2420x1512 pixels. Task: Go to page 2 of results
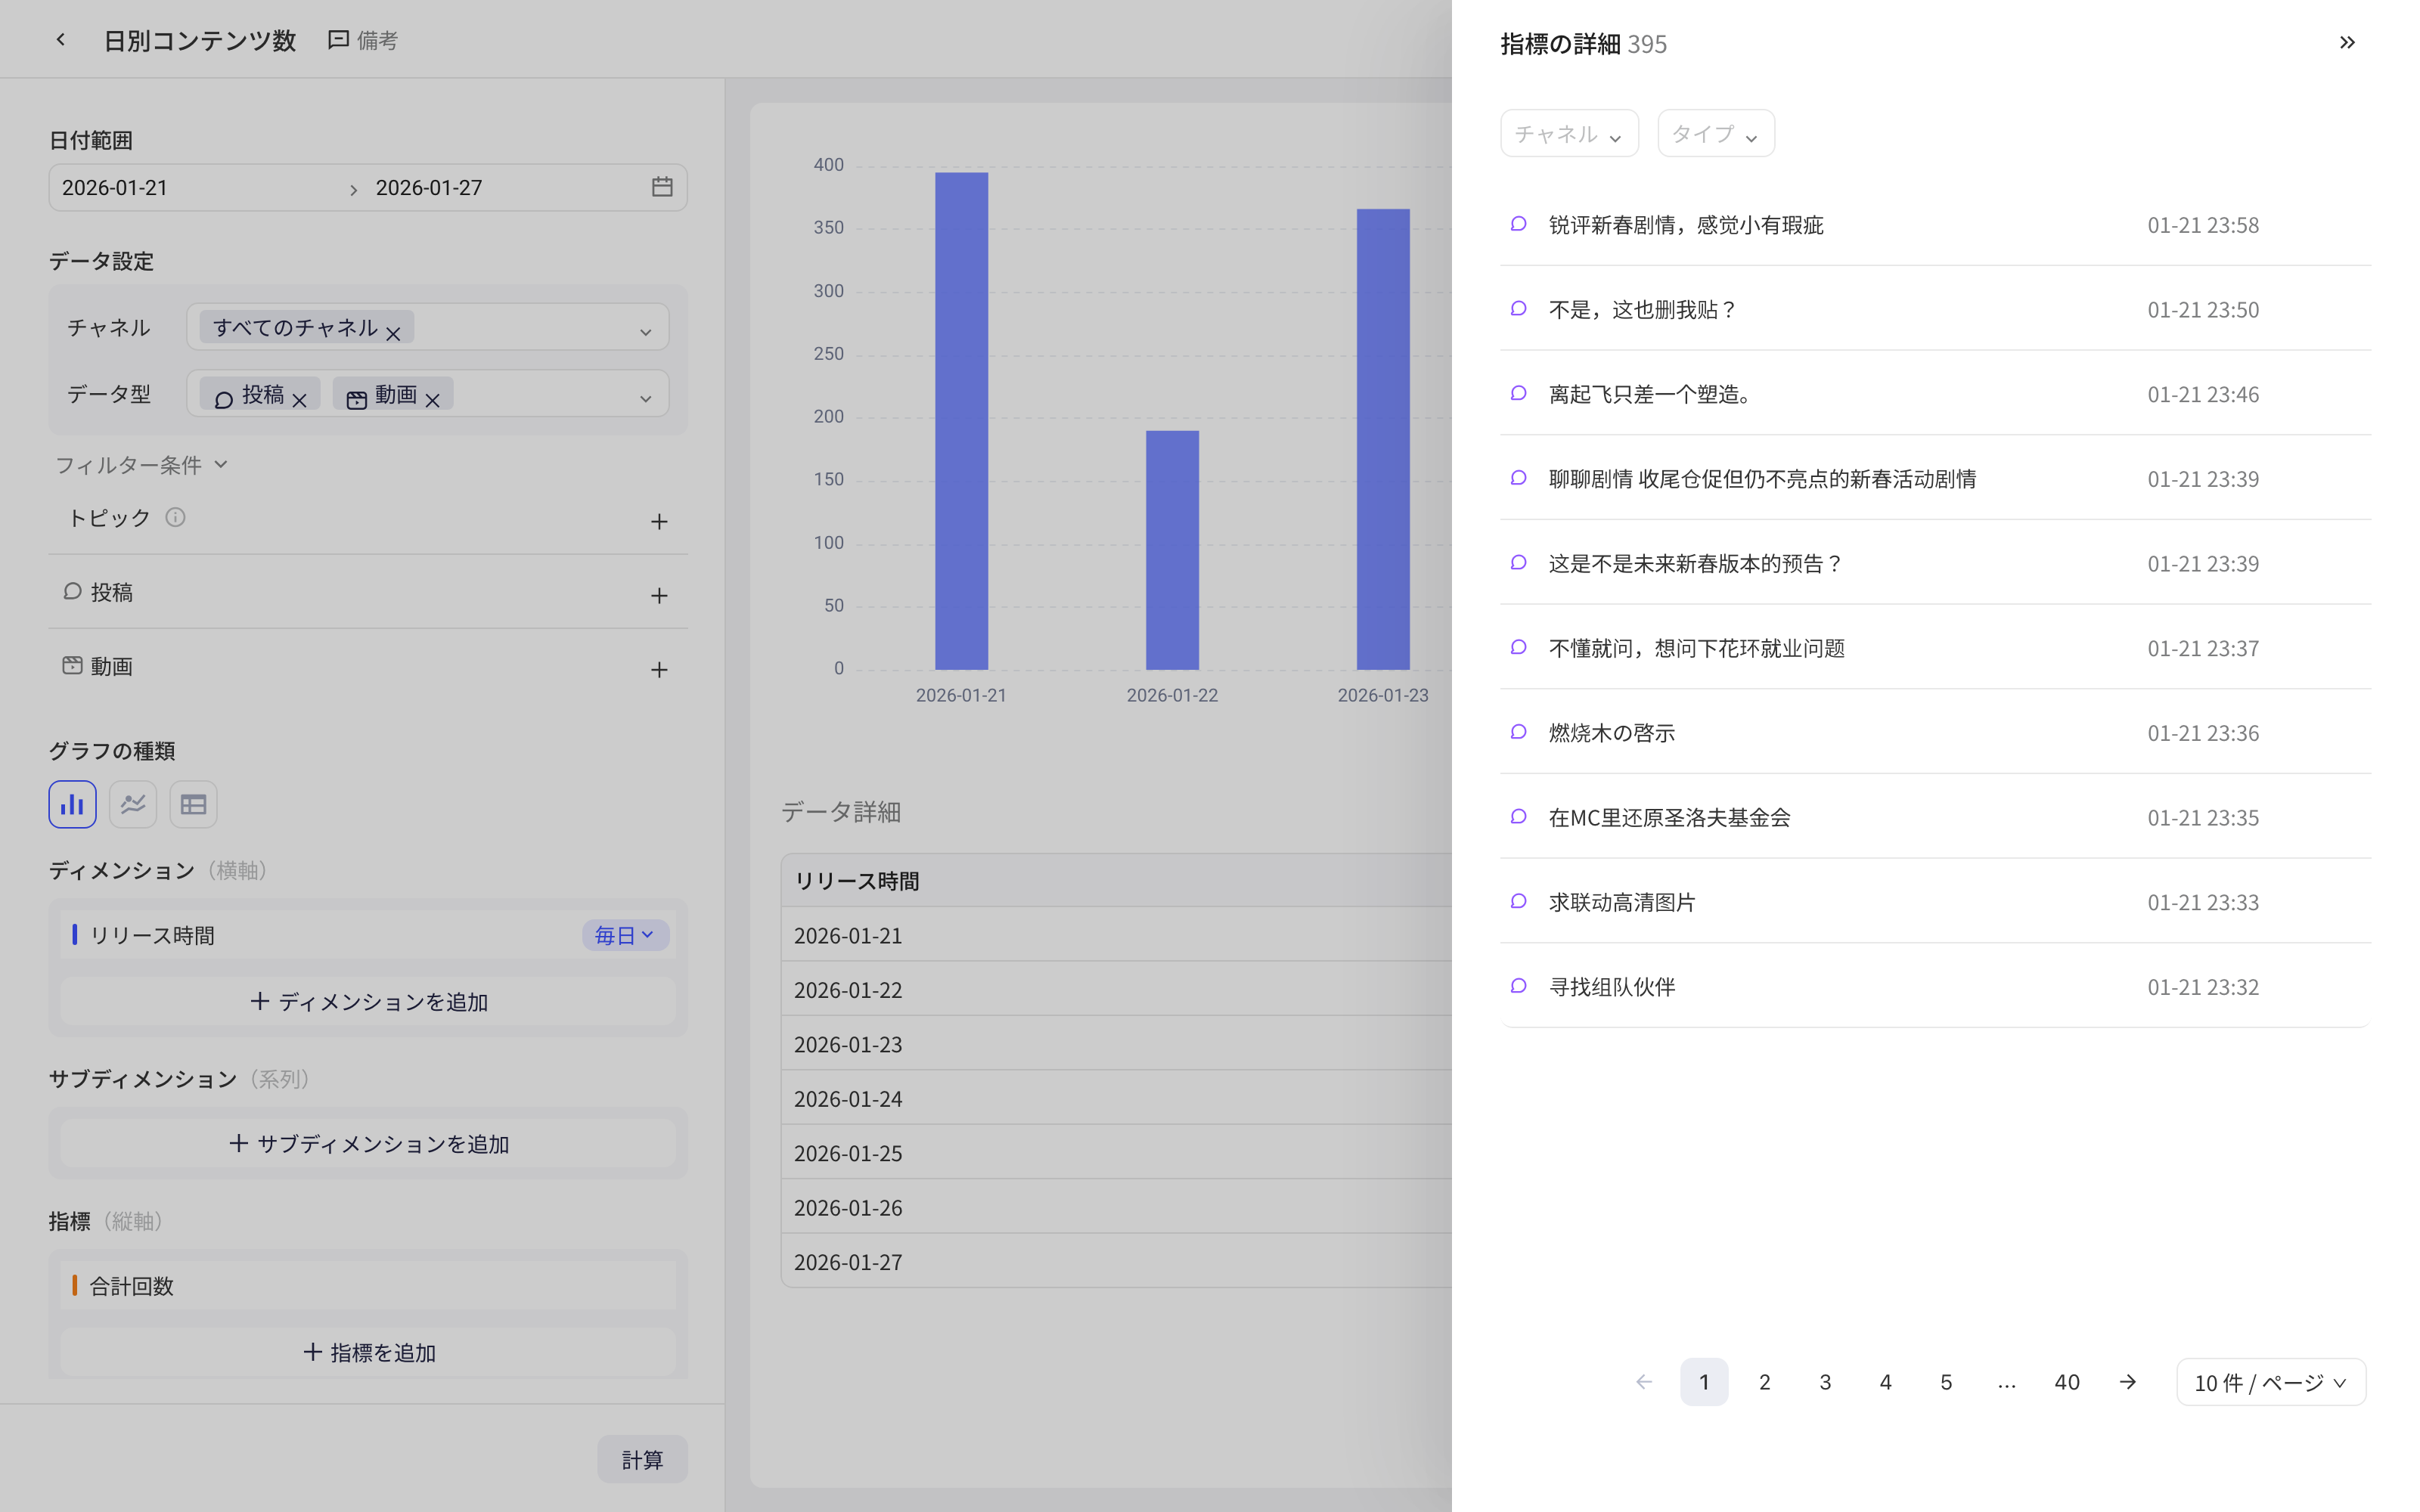click(x=1765, y=1382)
